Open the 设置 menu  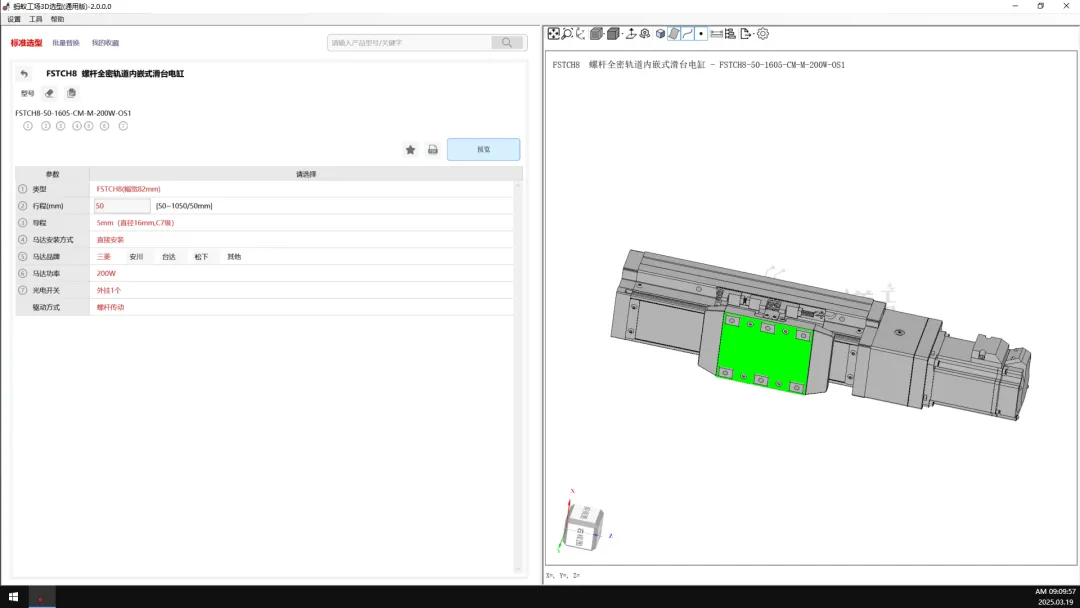pyautogui.click(x=14, y=19)
